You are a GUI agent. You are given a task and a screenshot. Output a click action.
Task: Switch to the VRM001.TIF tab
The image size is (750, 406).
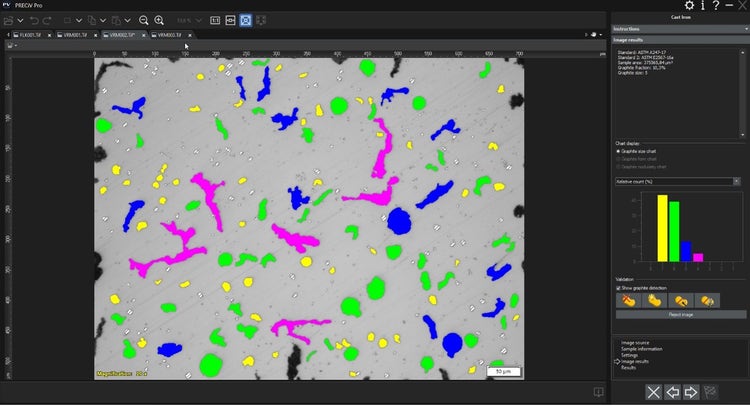73,34
